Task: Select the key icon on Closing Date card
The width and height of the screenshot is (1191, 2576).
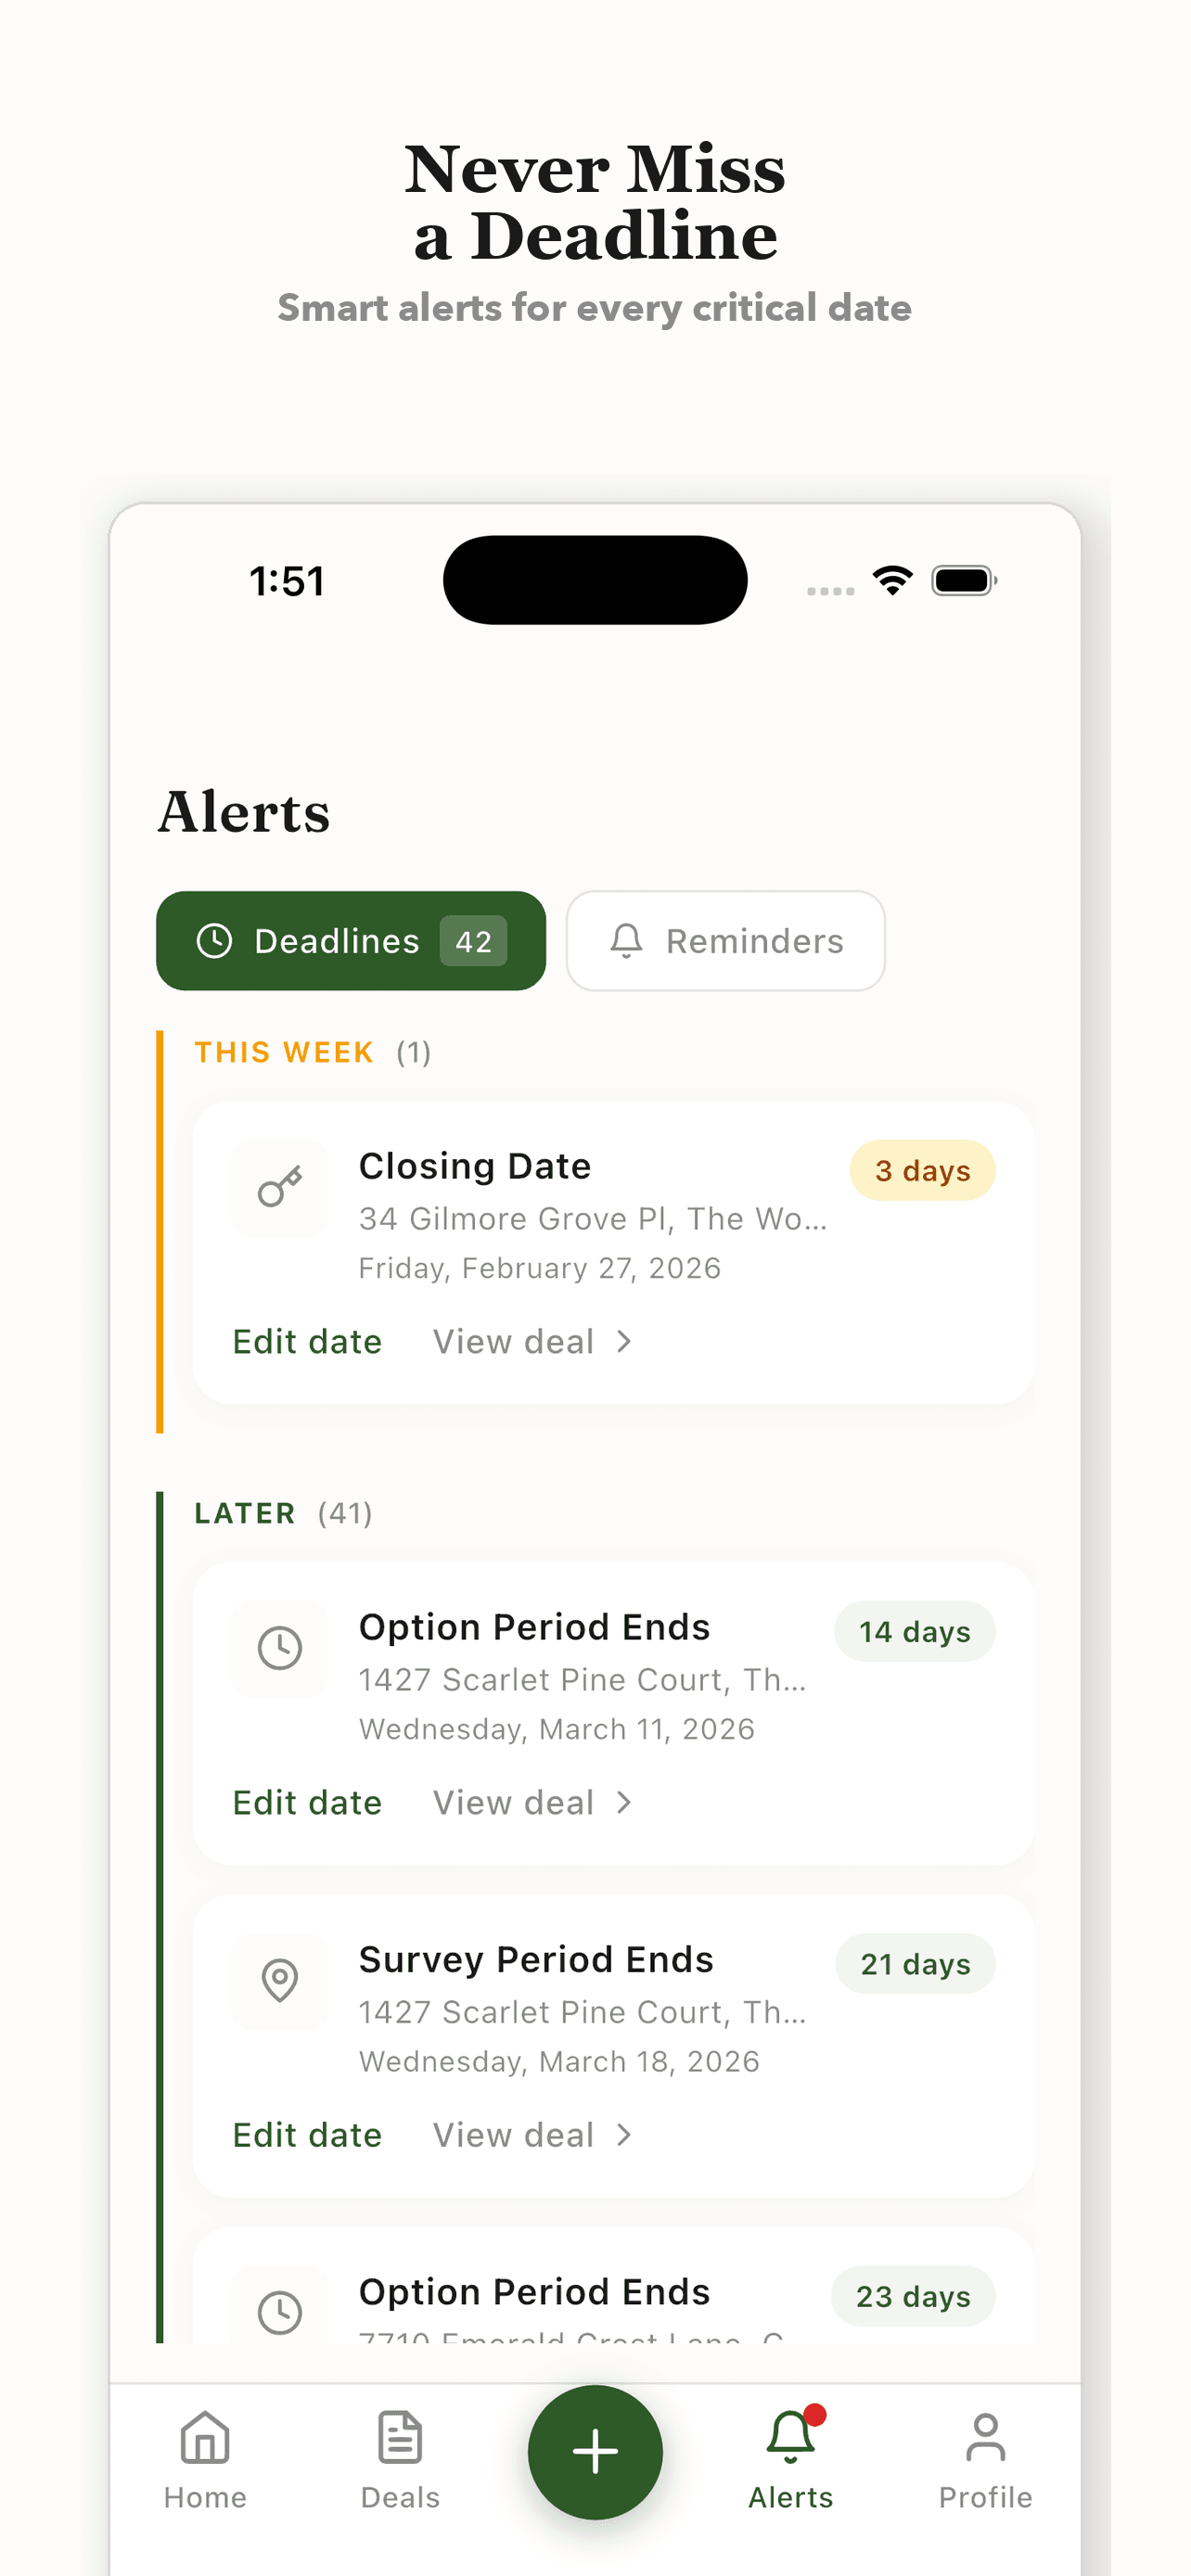Action: pyautogui.click(x=280, y=1188)
